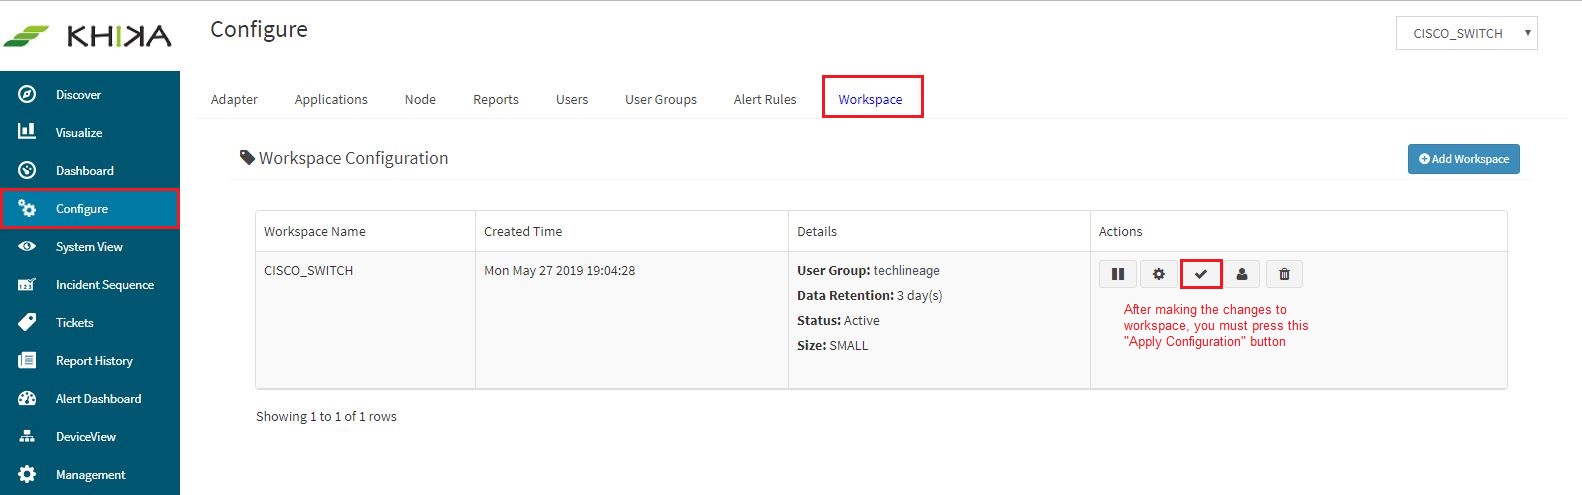Open System View in the sidebar
The image size is (1582, 495).
[90, 247]
